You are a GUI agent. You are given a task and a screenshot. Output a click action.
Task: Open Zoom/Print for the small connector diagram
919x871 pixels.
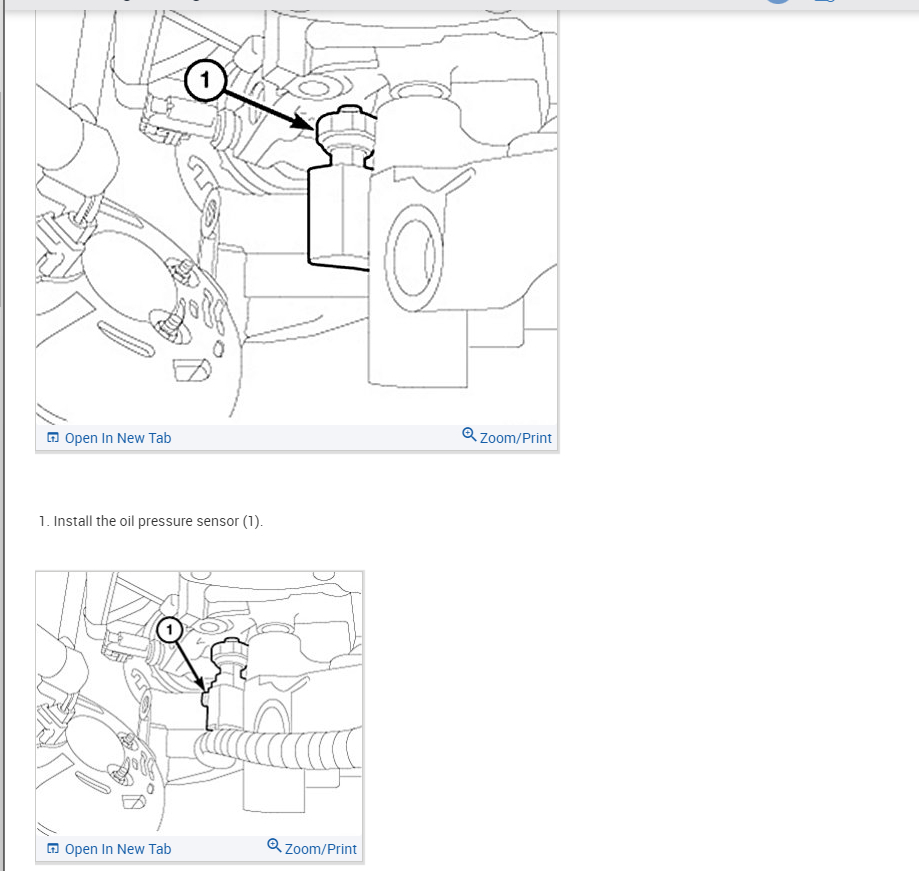point(312,848)
